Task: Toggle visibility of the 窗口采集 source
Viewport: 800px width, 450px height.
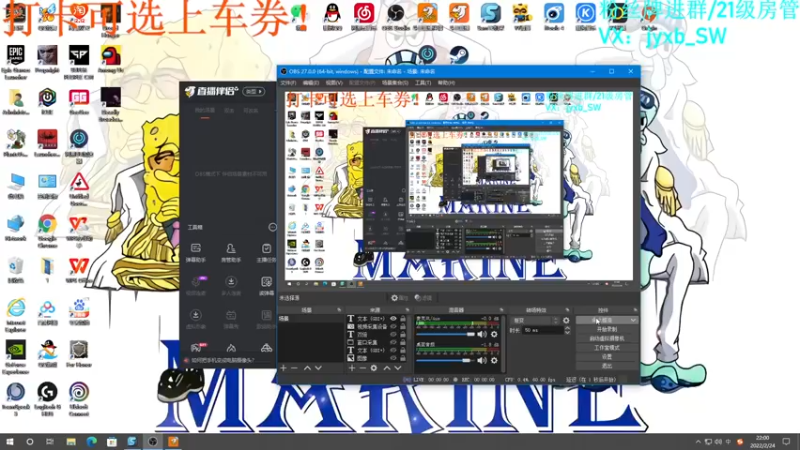Action: point(393,342)
